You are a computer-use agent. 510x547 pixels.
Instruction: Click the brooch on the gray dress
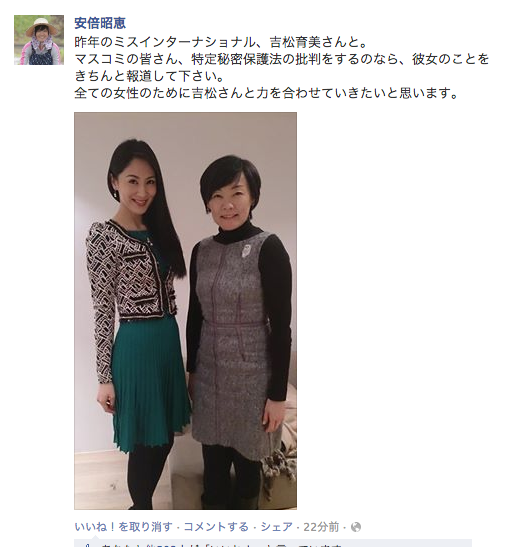[246, 250]
